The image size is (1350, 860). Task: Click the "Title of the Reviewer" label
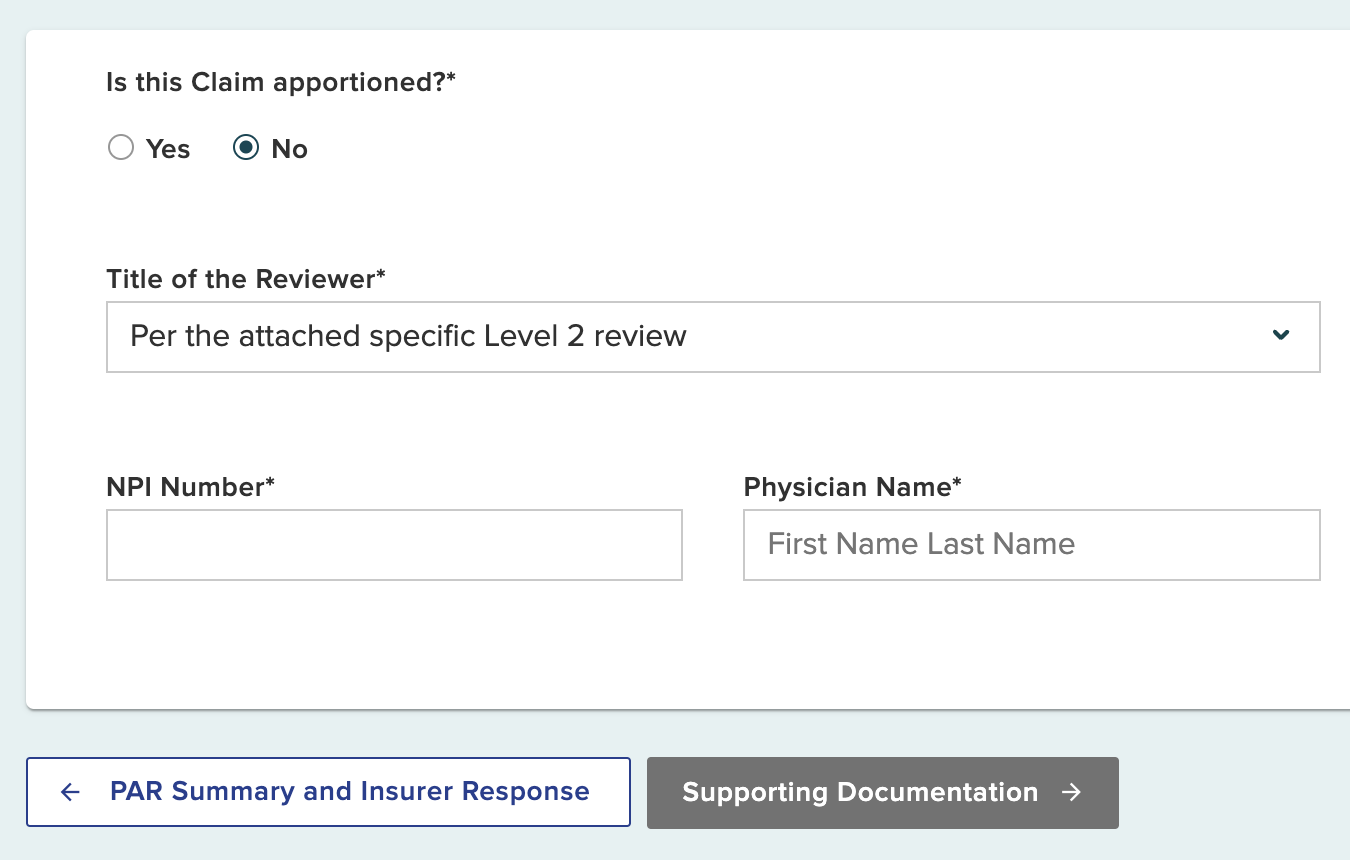[246, 279]
